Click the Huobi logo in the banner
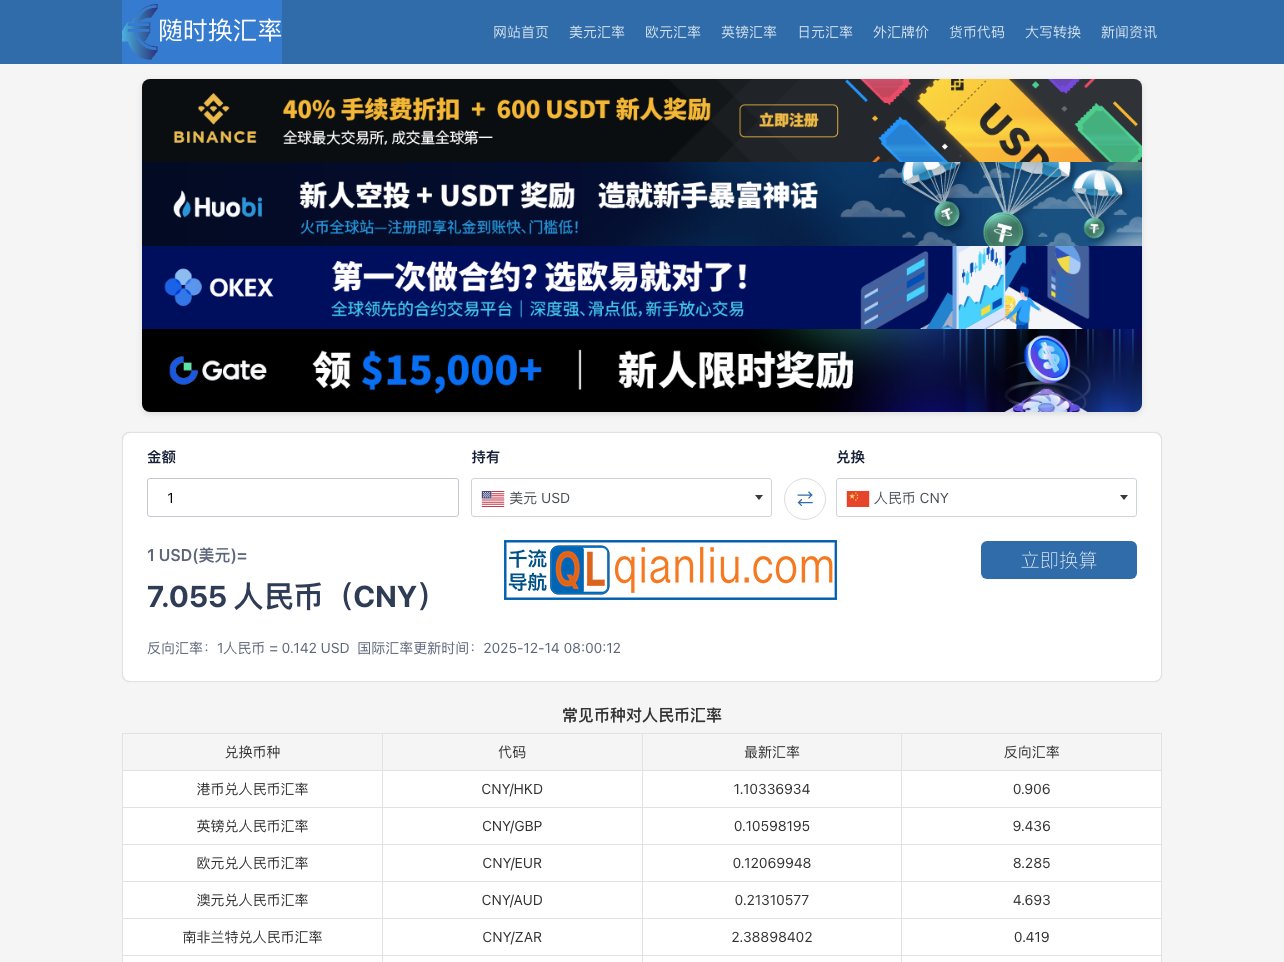This screenshot has width=1284, height=962. point(217,204)
